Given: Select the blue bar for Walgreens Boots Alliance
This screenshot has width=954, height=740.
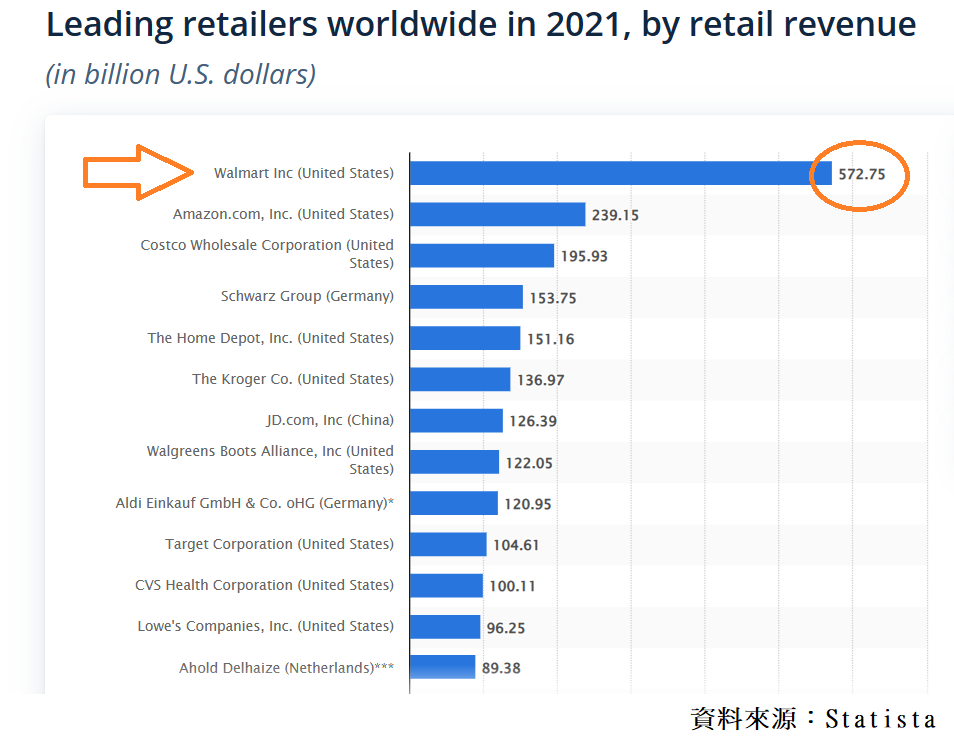Looking at the screenshot, I should [454, 462].
